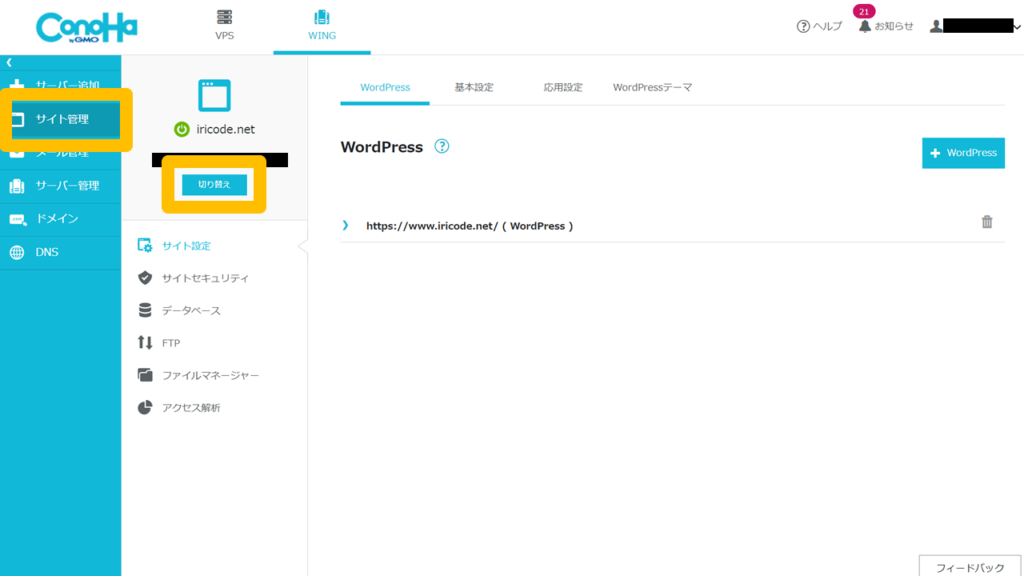Click the user account person icon

(936, 26)
